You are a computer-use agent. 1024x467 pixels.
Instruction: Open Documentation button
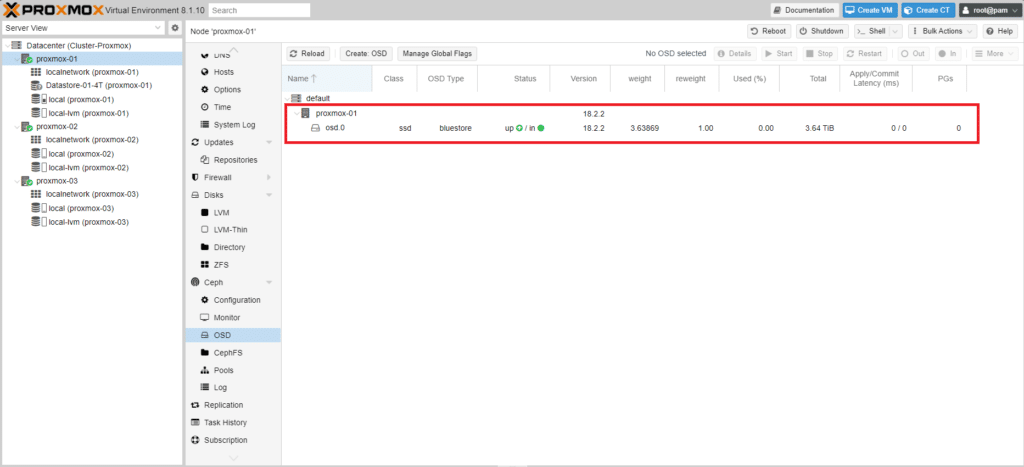click(x=805, y=10)
